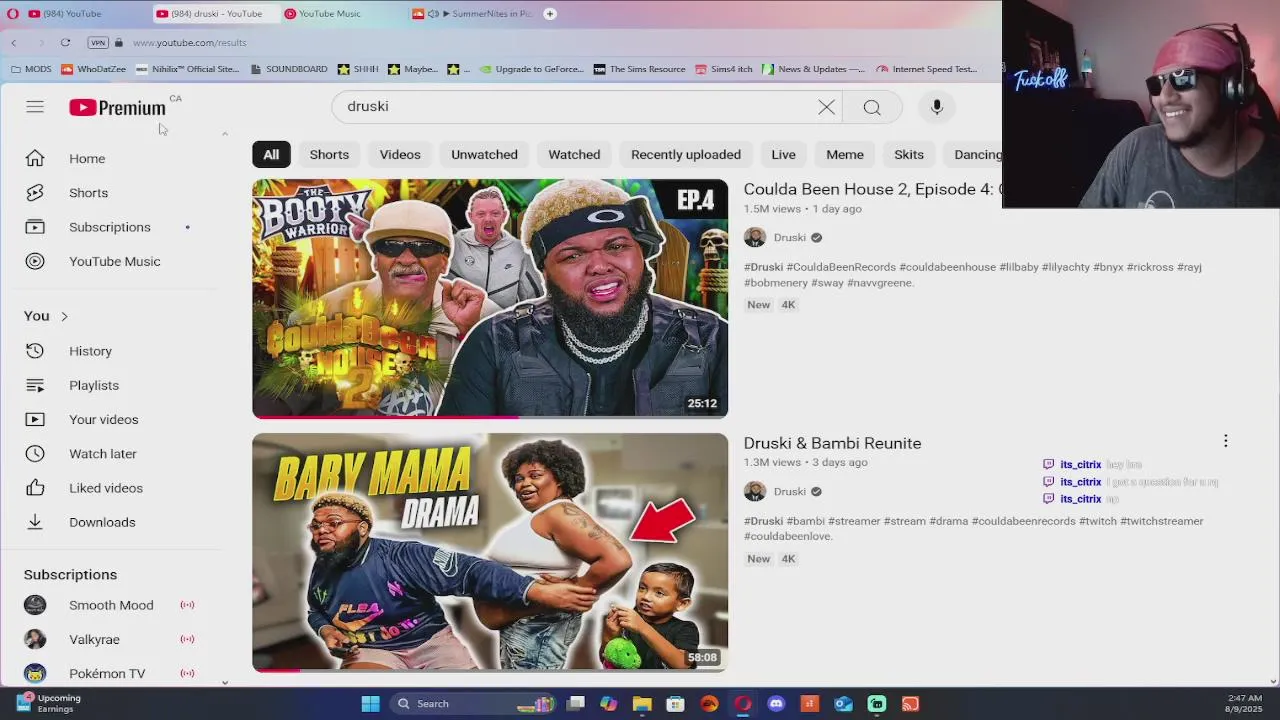This screenshot has width=1280, height=720.
Task: Open Smooth Mood subscription channel
Action: 110,605
